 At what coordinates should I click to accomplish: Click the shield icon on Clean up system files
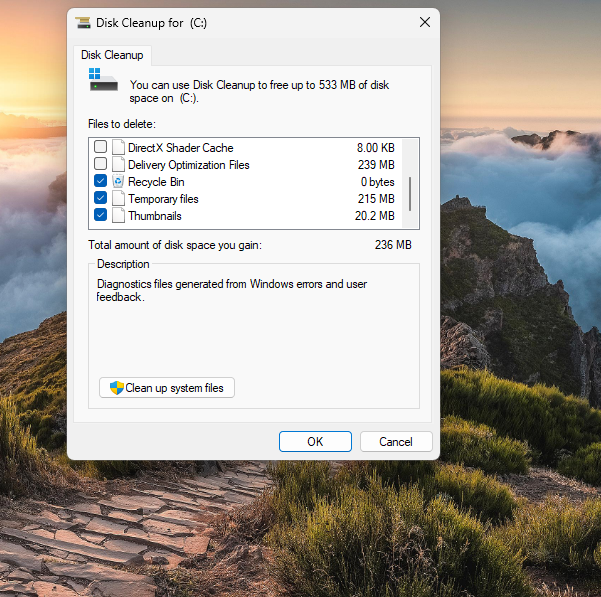pyautogui.click(x=116, y=388)
